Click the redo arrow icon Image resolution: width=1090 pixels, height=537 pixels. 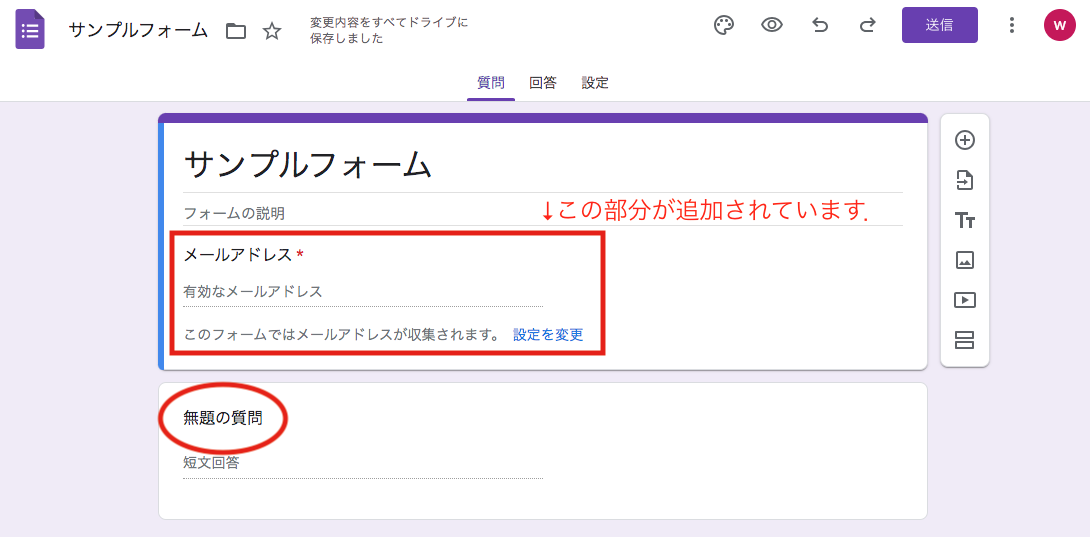coord(868,25)
